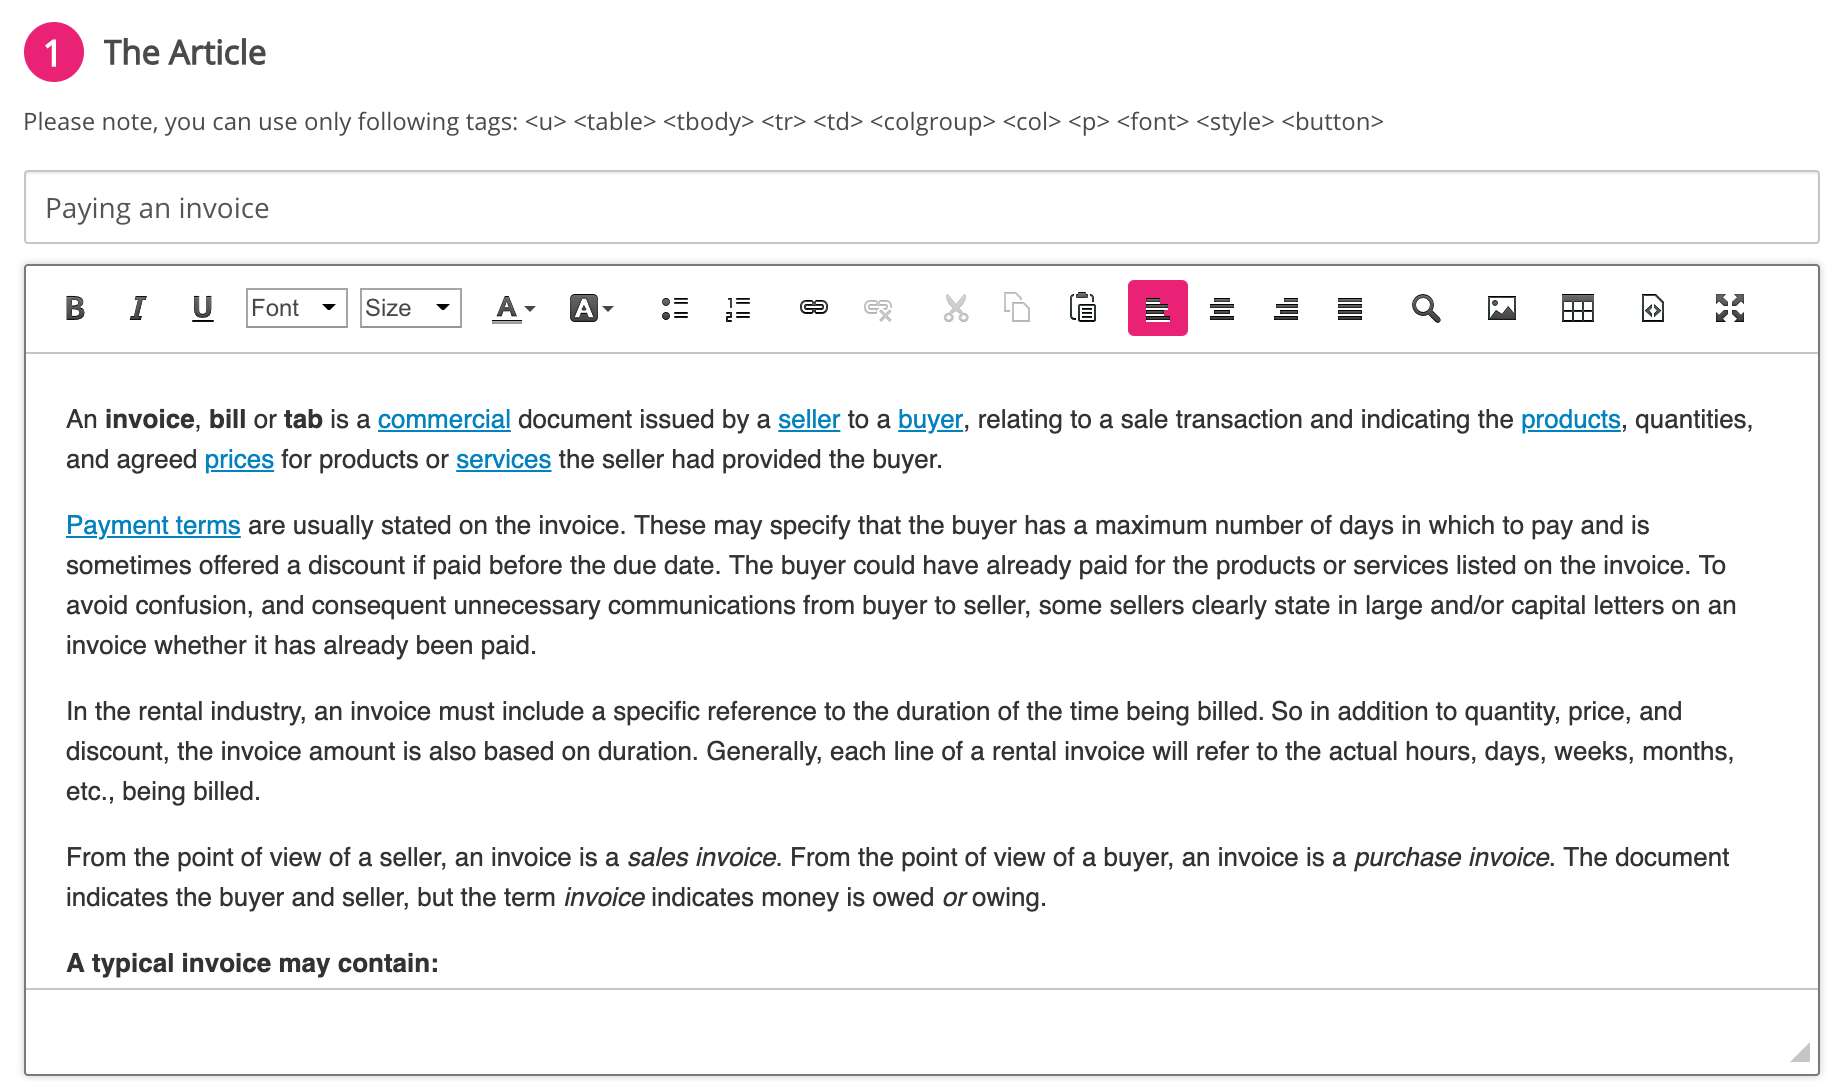Insert a bulleted list

676,308
